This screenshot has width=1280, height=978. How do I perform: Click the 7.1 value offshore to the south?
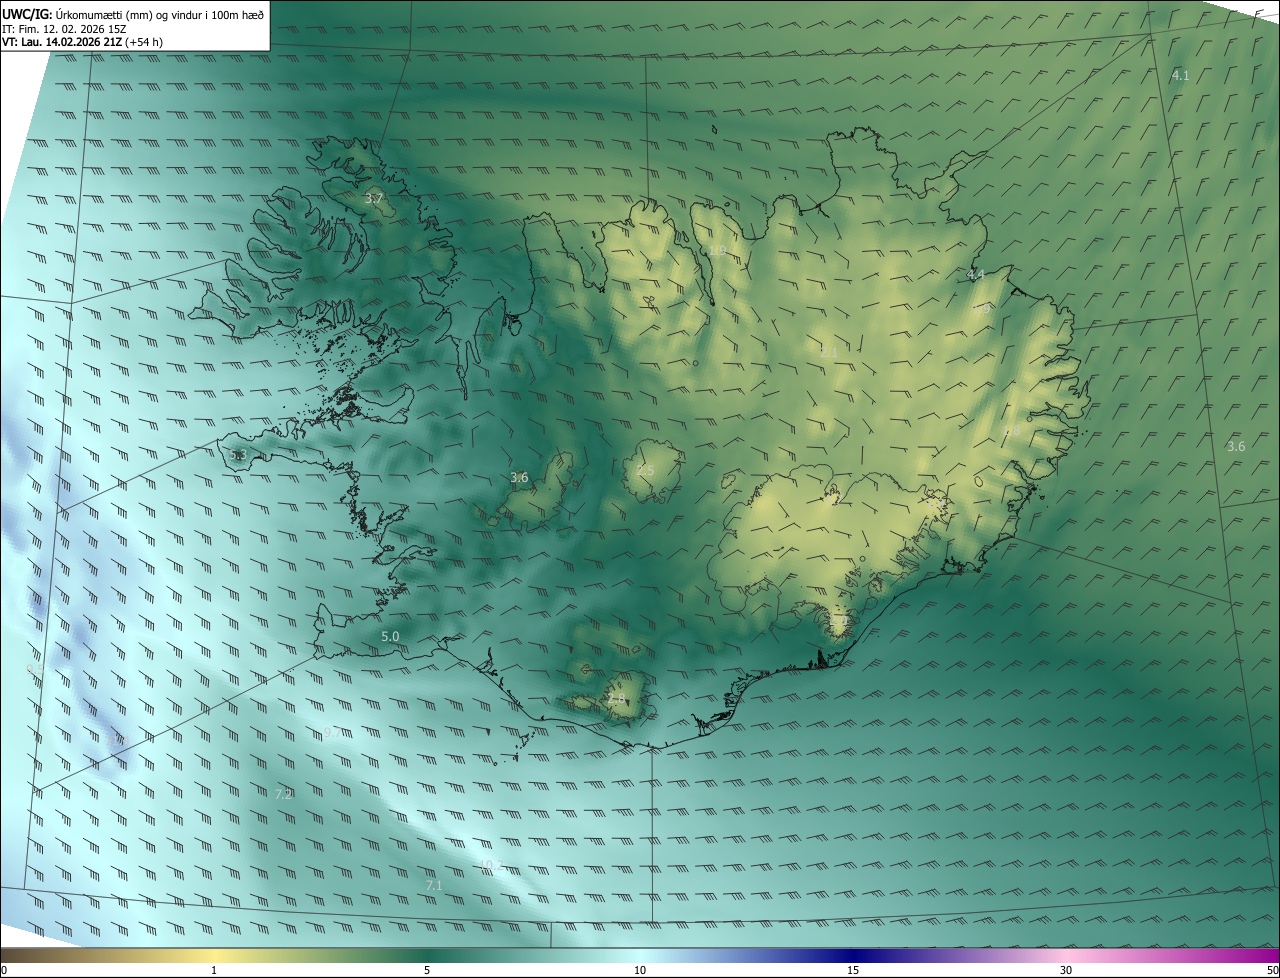tap(434, 886)
